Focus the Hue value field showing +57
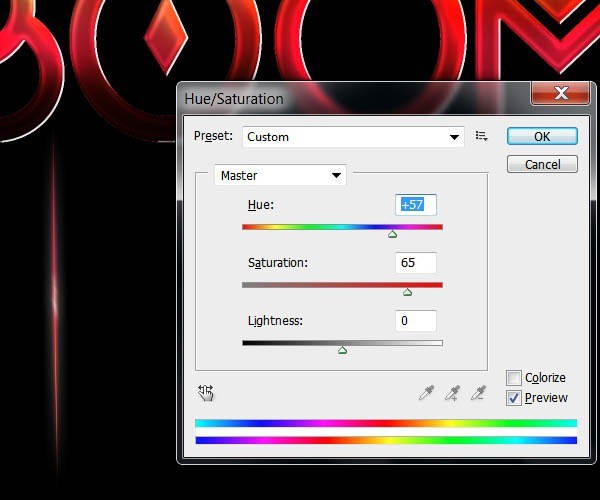 click(x=416, y=205)
